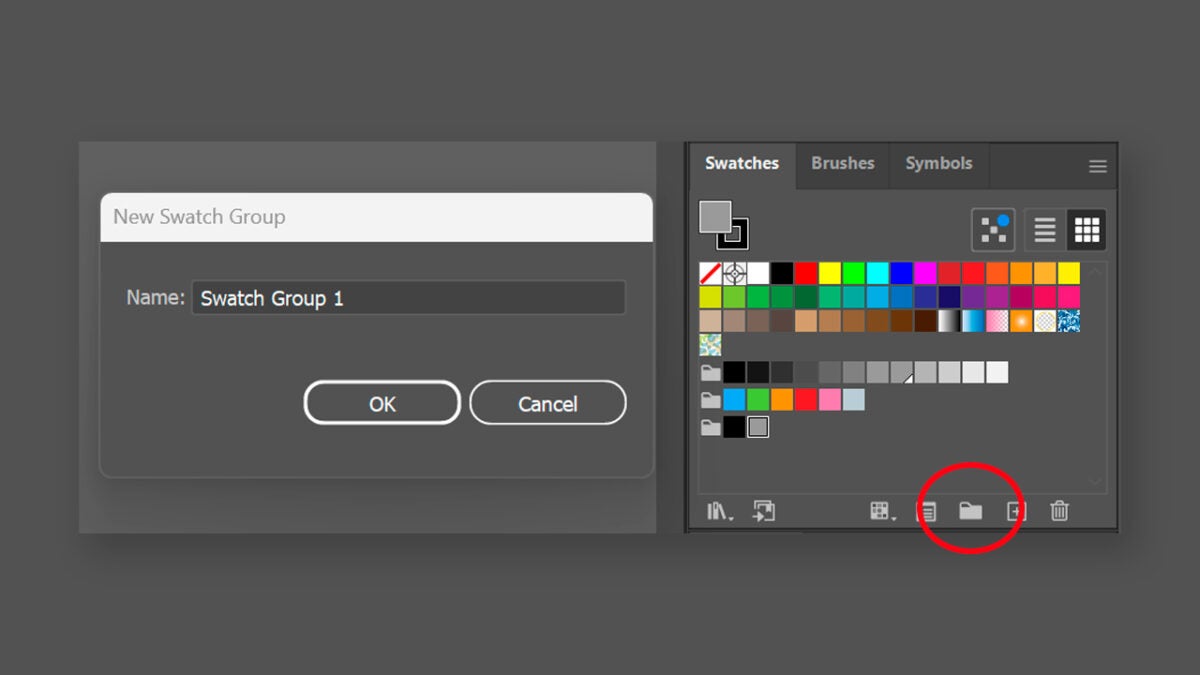Add selected swatches to library icon
Image resolution: width=1200 pixels, height=675 pixels.
click(x=764, y=511)
